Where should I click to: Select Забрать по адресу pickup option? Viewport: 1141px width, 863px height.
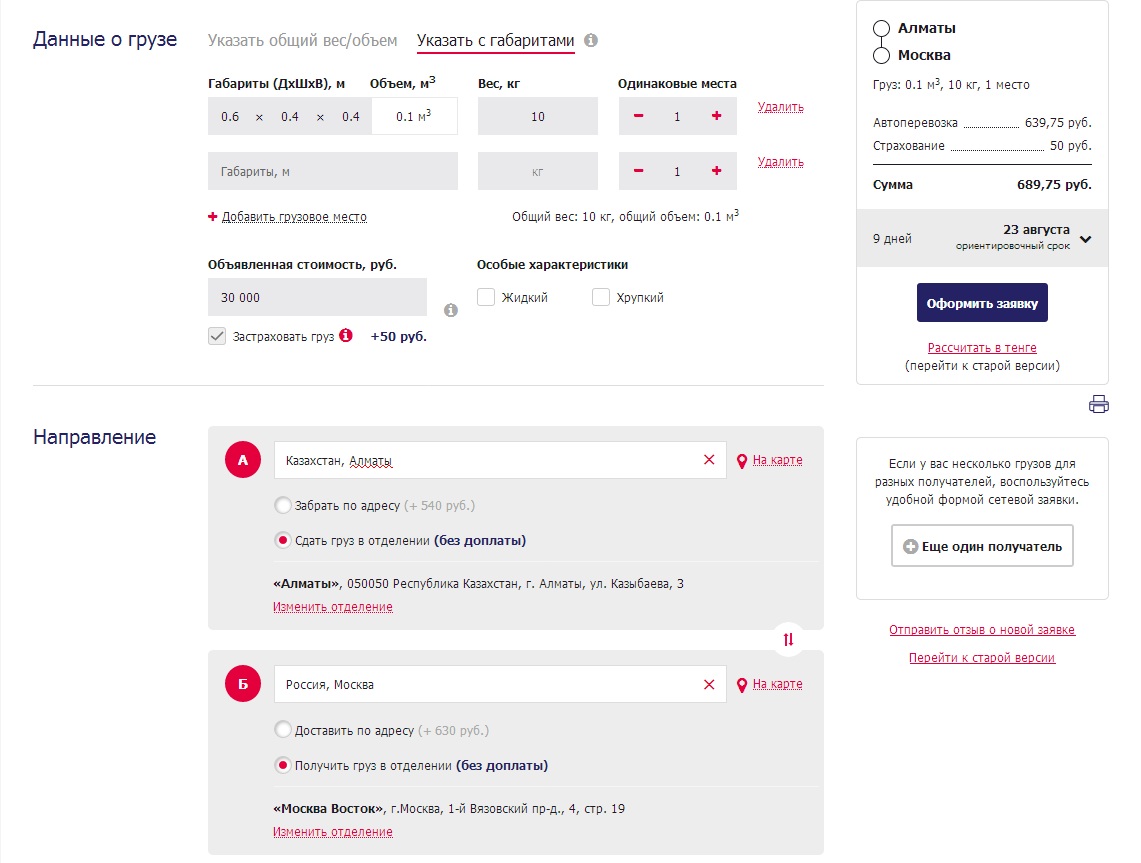(283, 505)
